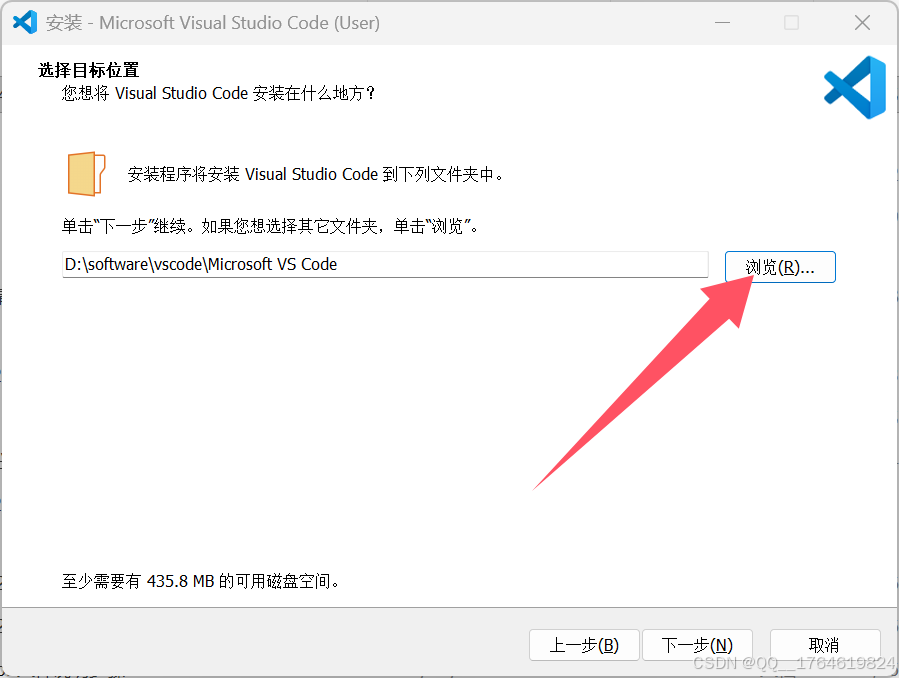Click the Back 上一步(B) button
This screenshot has width=899, height=678.
(x=584, y=645)
